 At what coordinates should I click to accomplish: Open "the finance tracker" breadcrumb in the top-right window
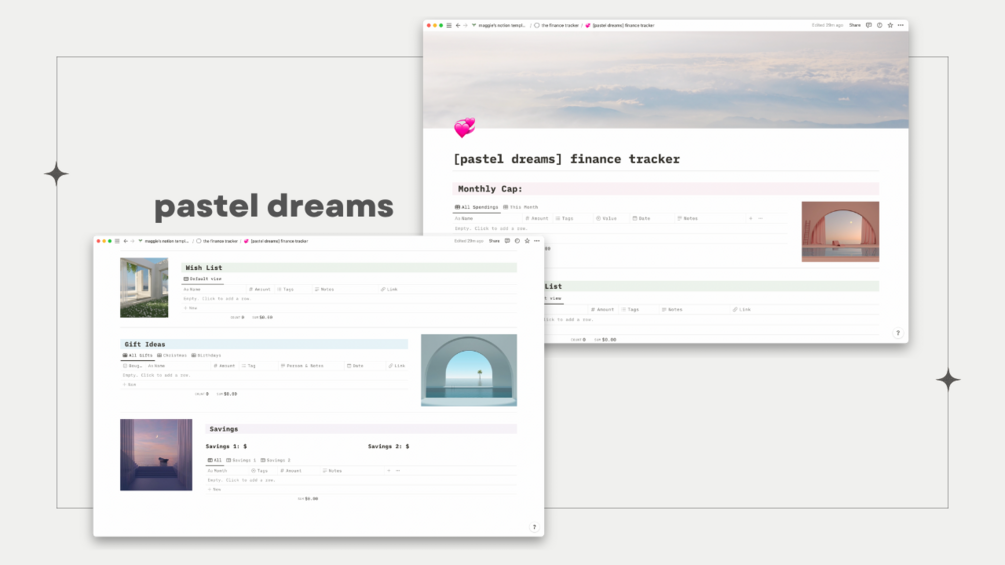556,26
